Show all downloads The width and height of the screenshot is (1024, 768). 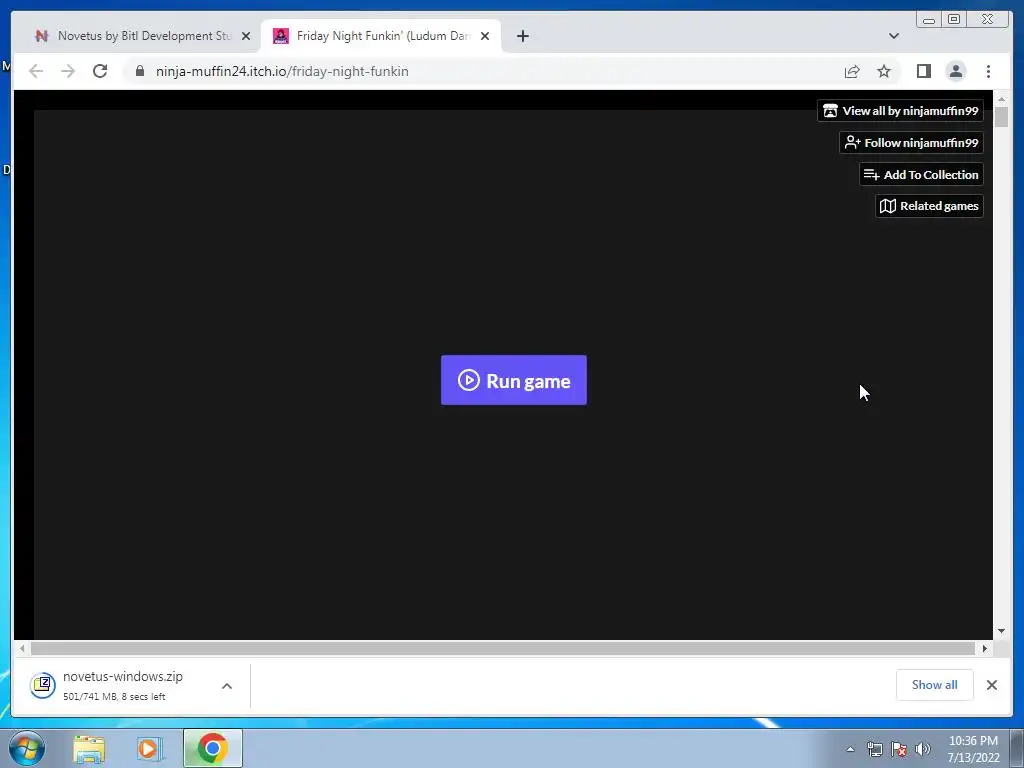[935, 684]
